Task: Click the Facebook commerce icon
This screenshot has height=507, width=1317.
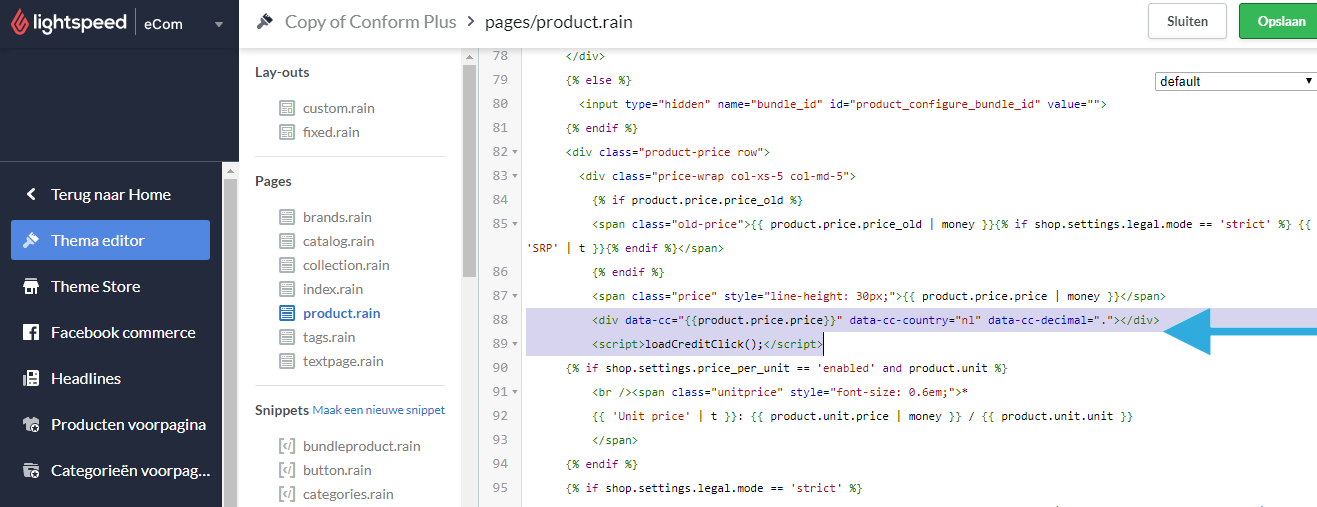Action: pos(31,333)
